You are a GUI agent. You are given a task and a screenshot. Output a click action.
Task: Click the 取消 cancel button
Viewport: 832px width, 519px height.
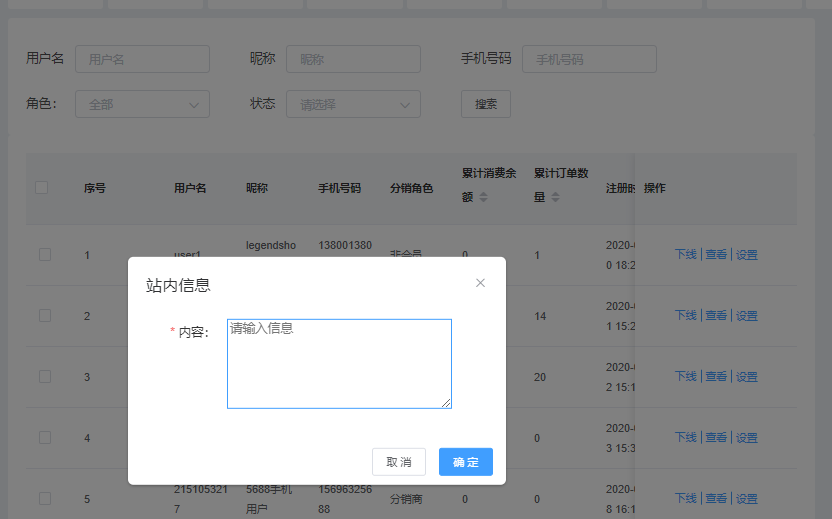[x=398, y=462]
